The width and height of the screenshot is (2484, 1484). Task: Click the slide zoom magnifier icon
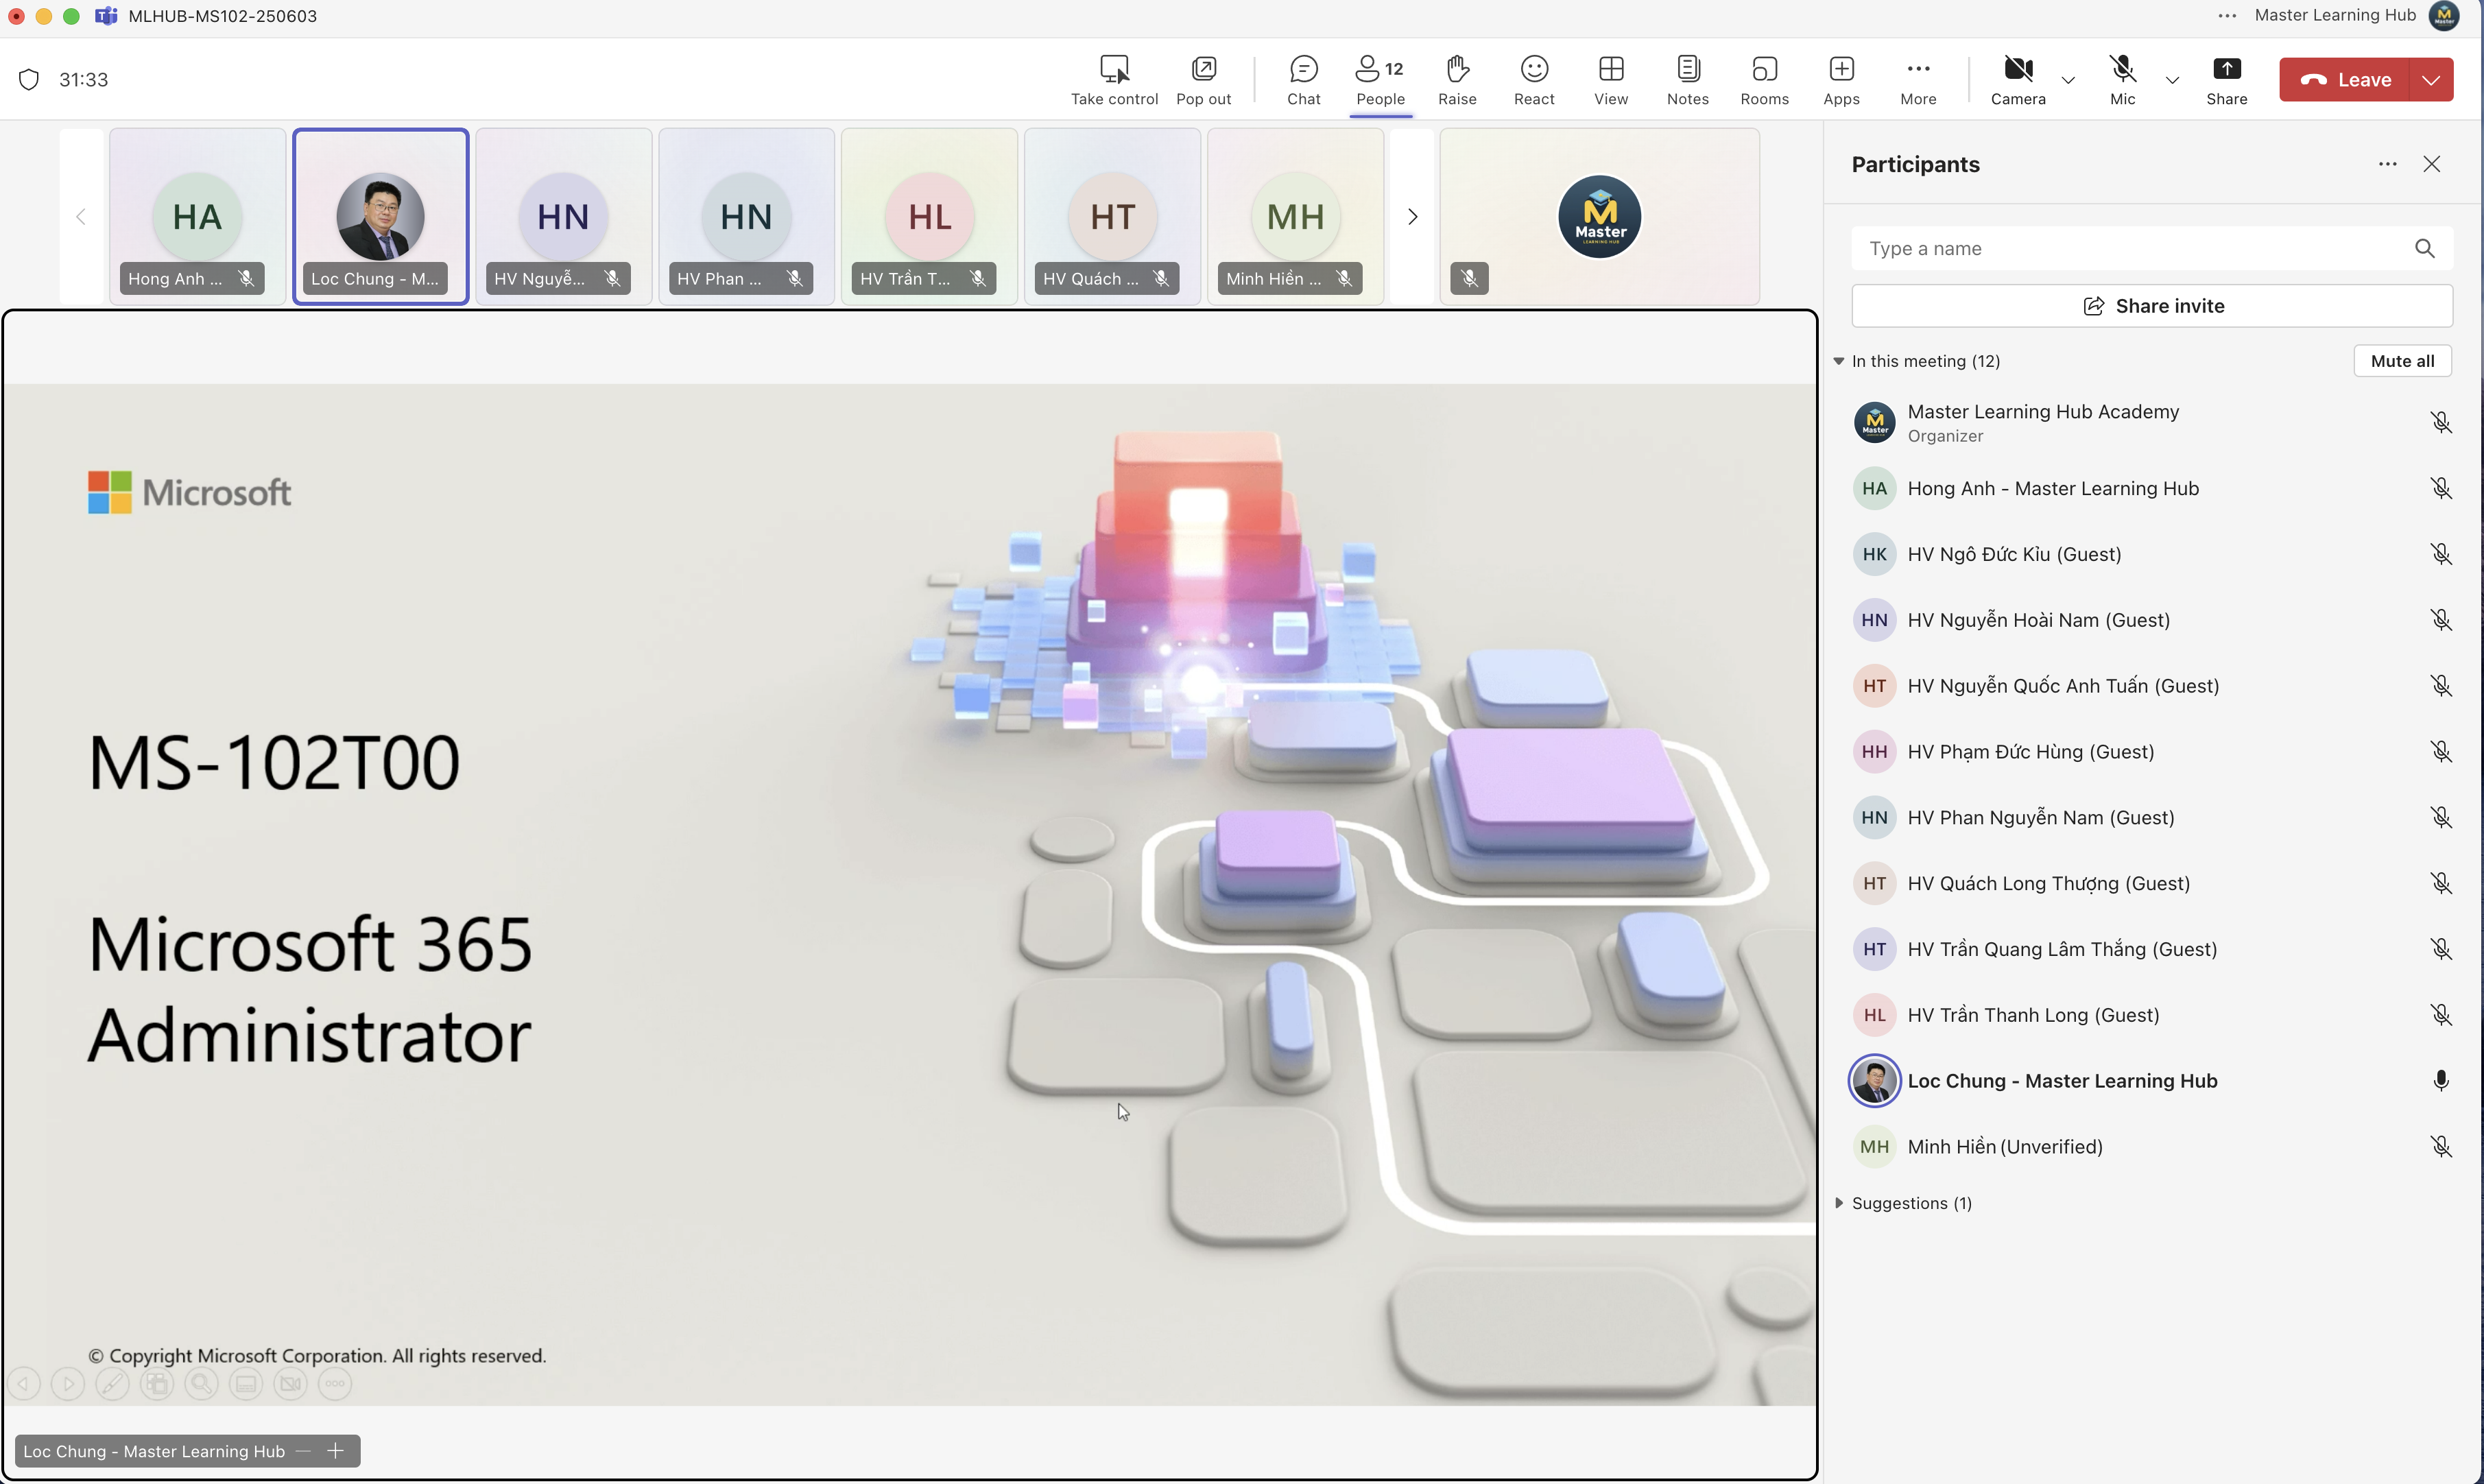click(x=201, y=1384)
